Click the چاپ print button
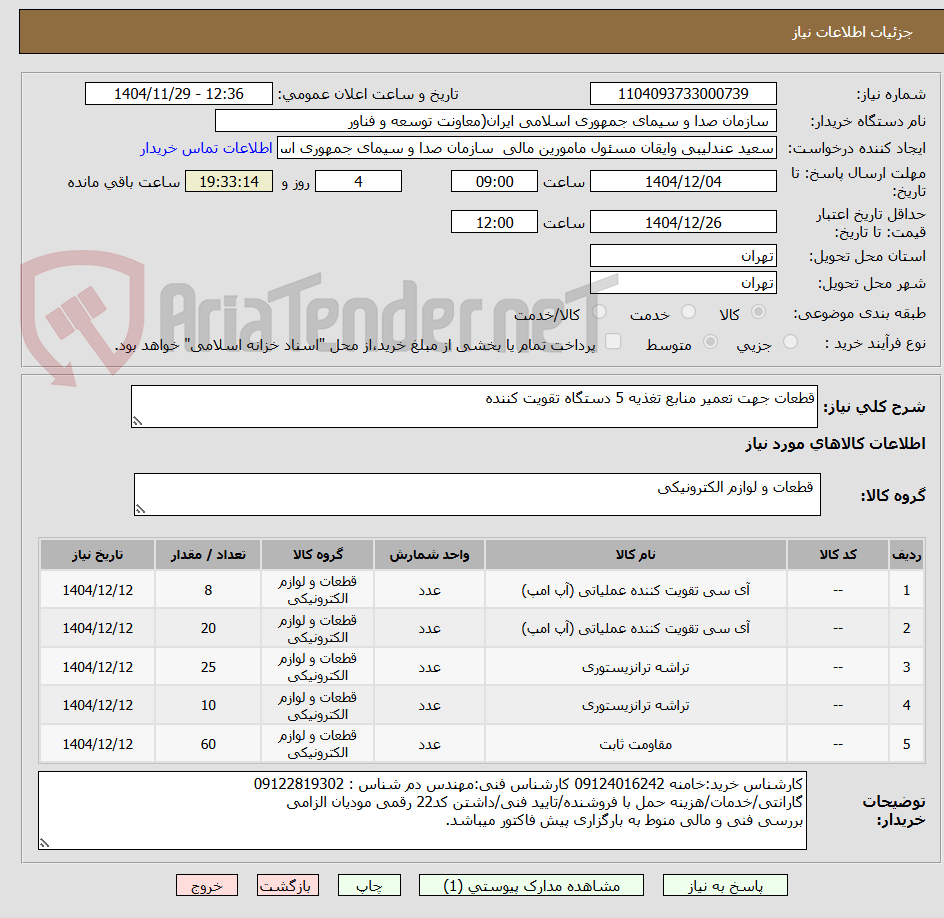 coord(369,885)
